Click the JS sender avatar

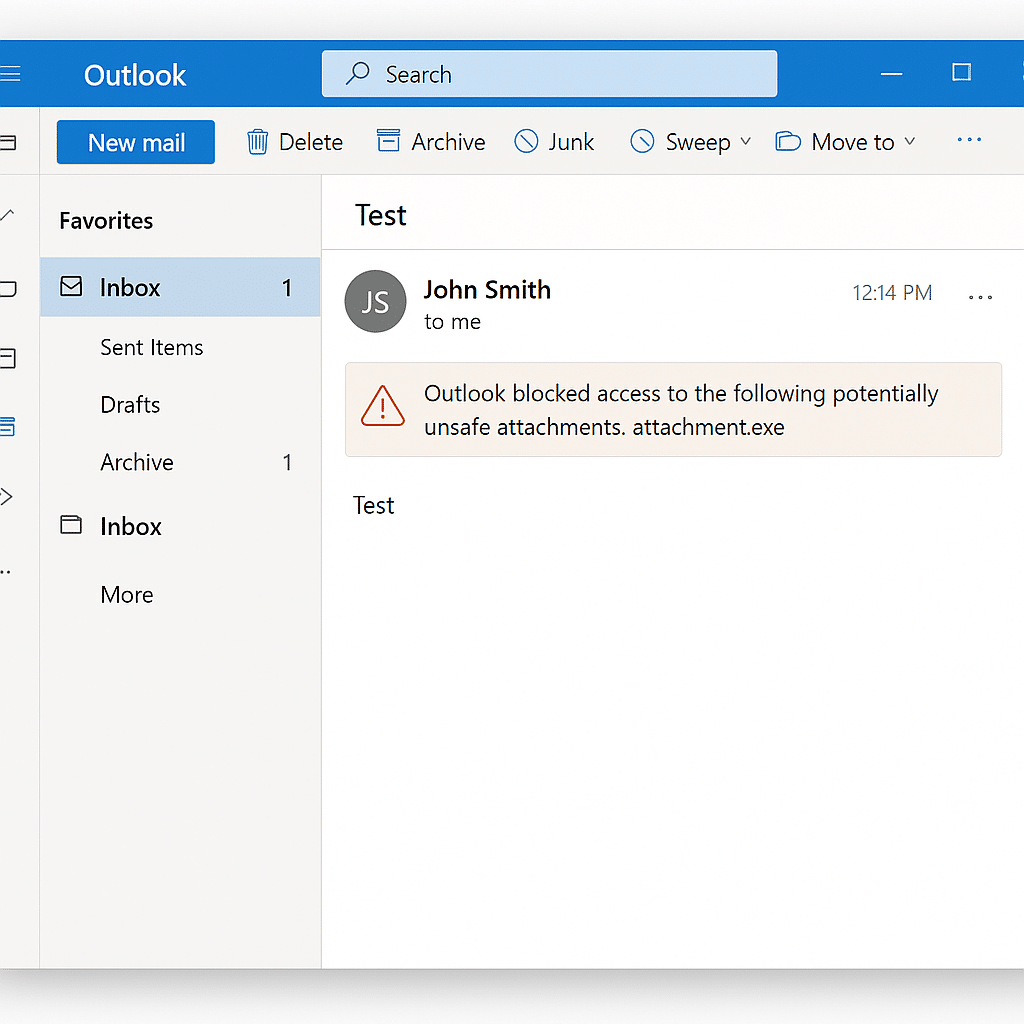[376, 301]
